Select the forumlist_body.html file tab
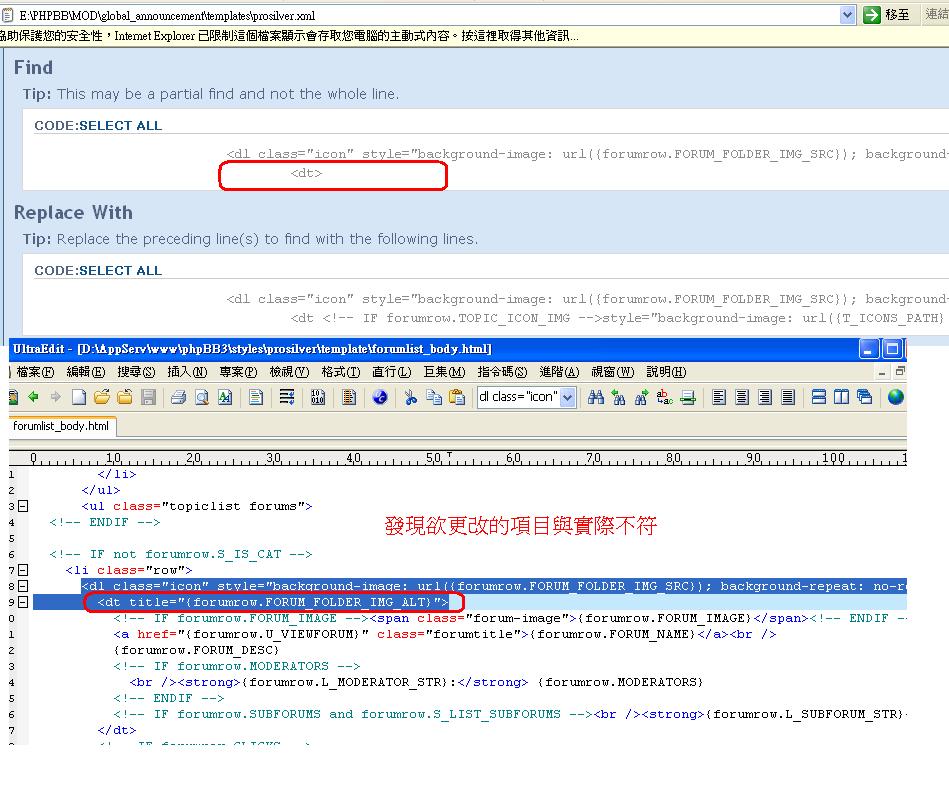 61,426
